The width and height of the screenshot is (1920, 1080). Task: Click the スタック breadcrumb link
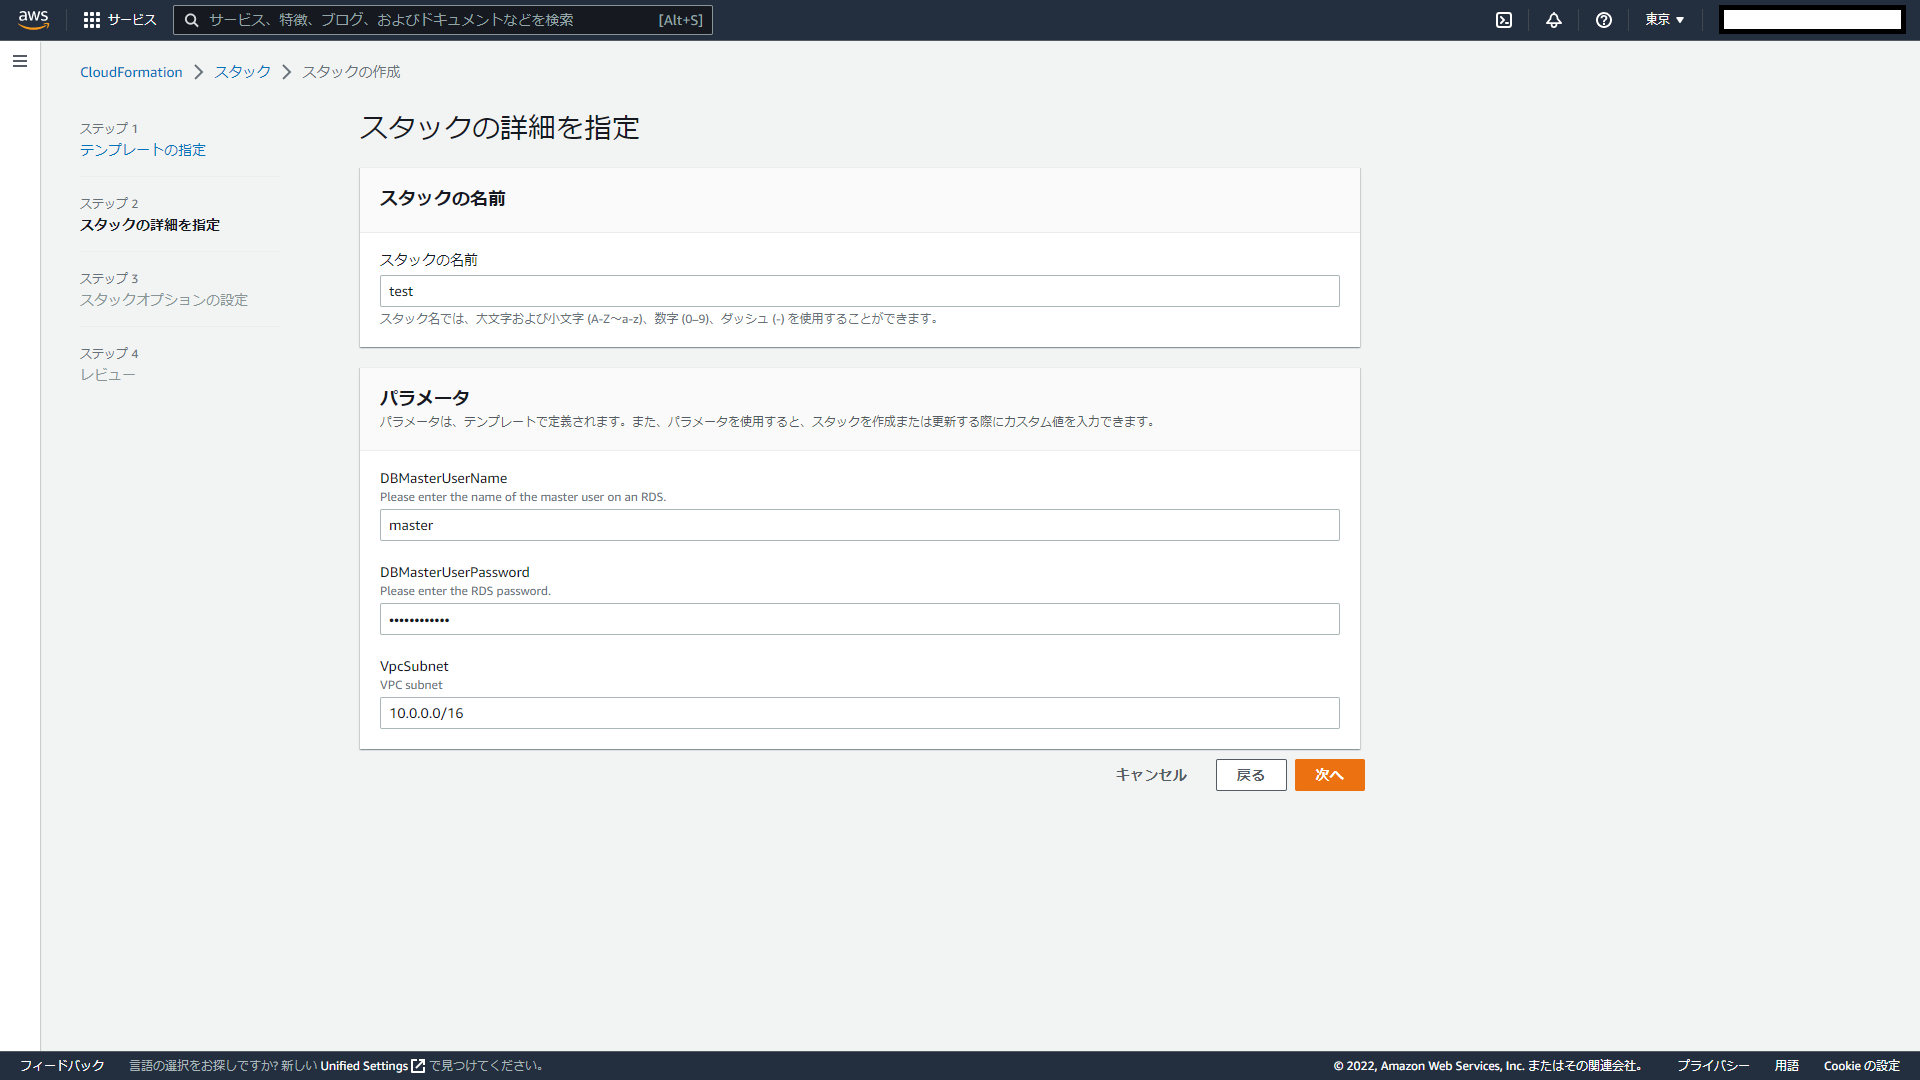[x=242, y=72]
